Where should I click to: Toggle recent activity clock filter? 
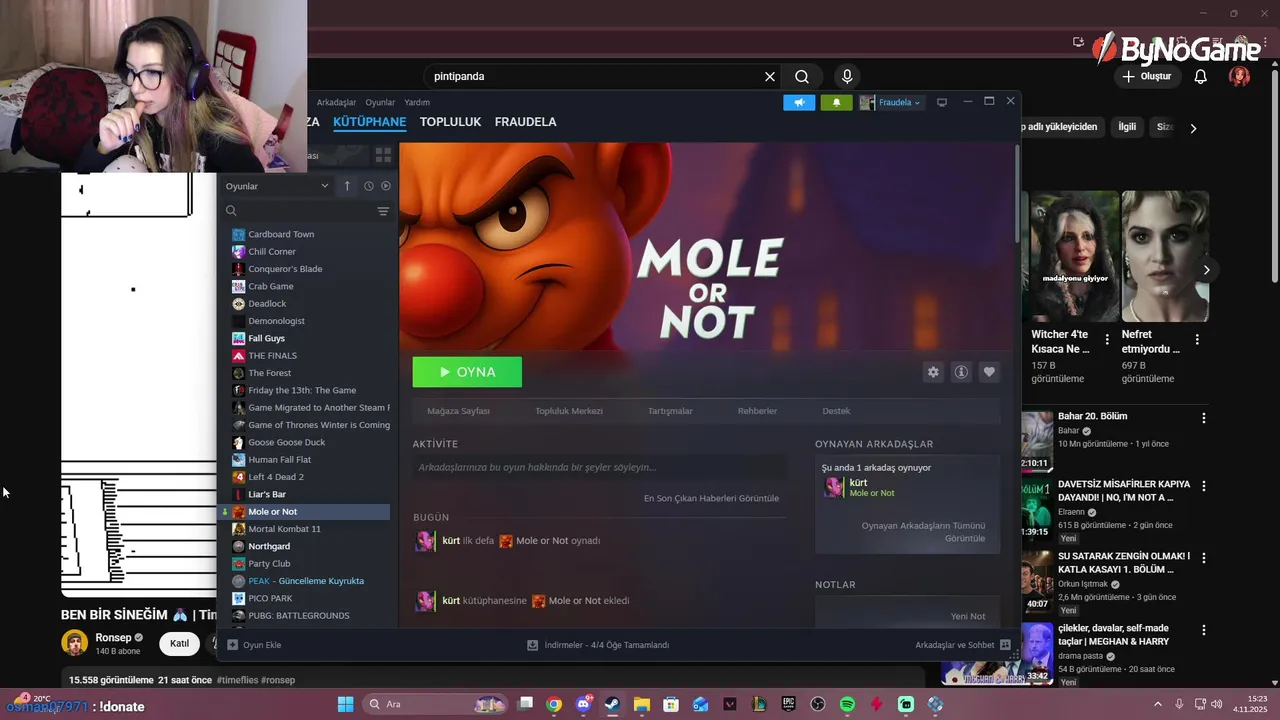(368, 186)
